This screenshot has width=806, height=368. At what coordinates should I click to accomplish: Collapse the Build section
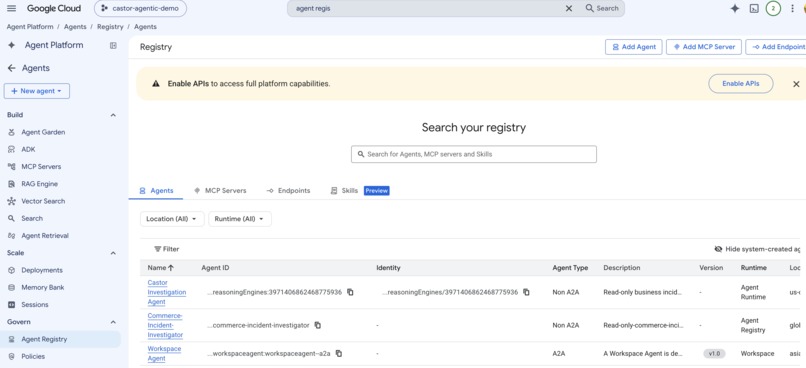tap(113, 115)
